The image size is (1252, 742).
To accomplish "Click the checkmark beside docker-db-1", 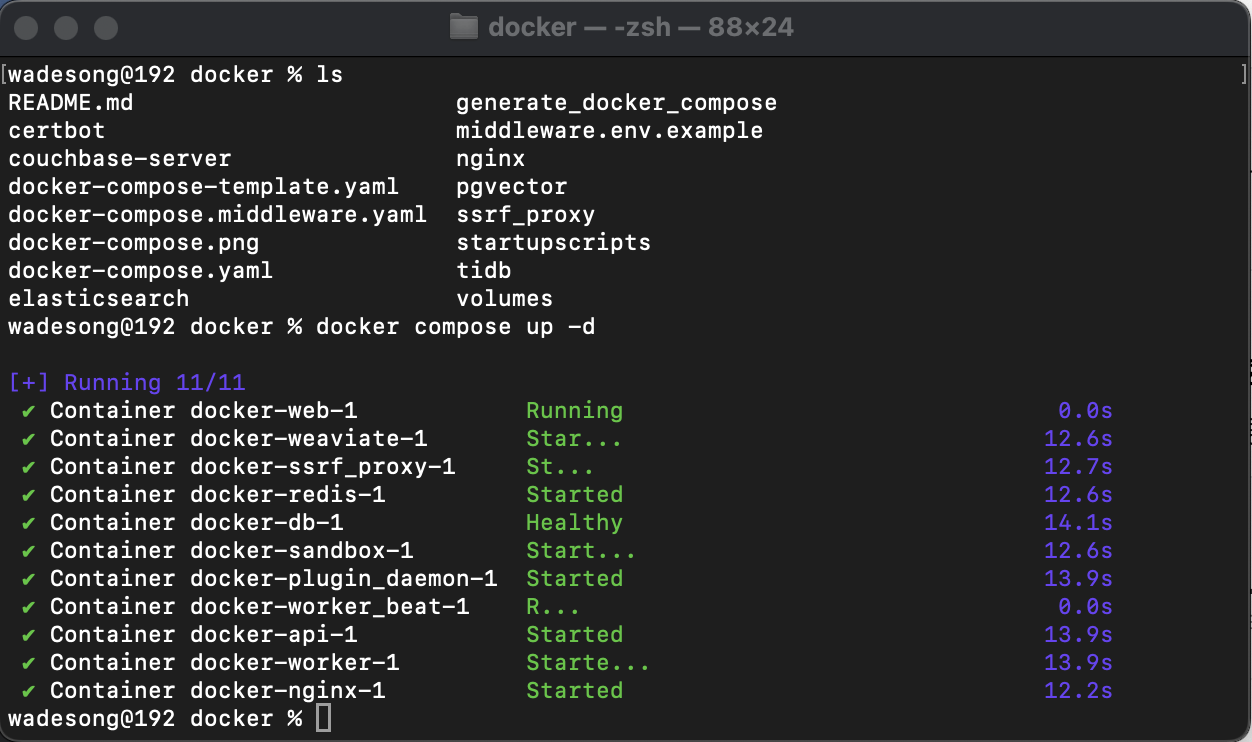I will (x=28, y=523).
